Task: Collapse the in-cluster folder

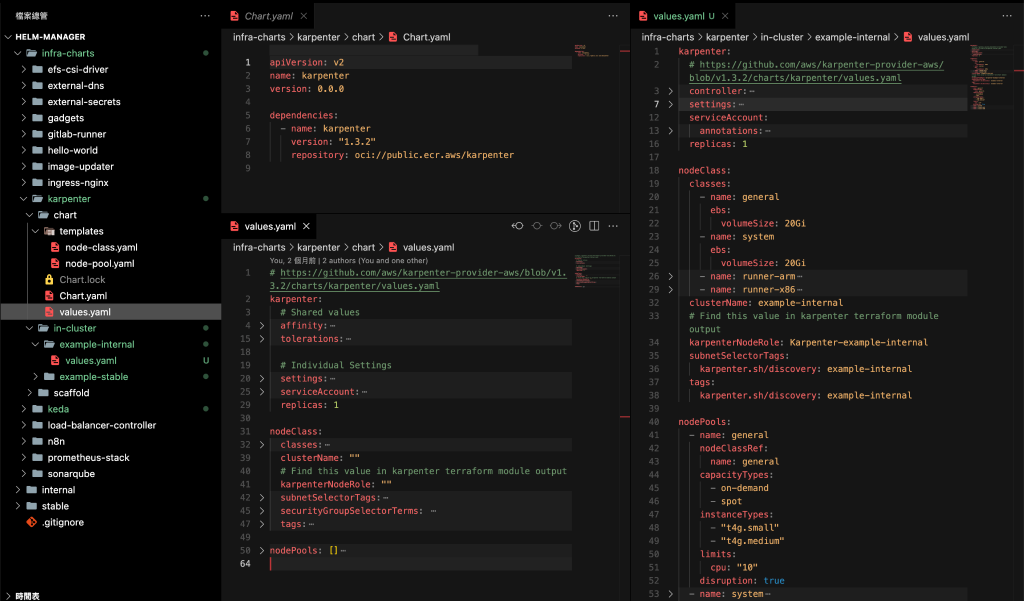Action: tap(29, 328)
